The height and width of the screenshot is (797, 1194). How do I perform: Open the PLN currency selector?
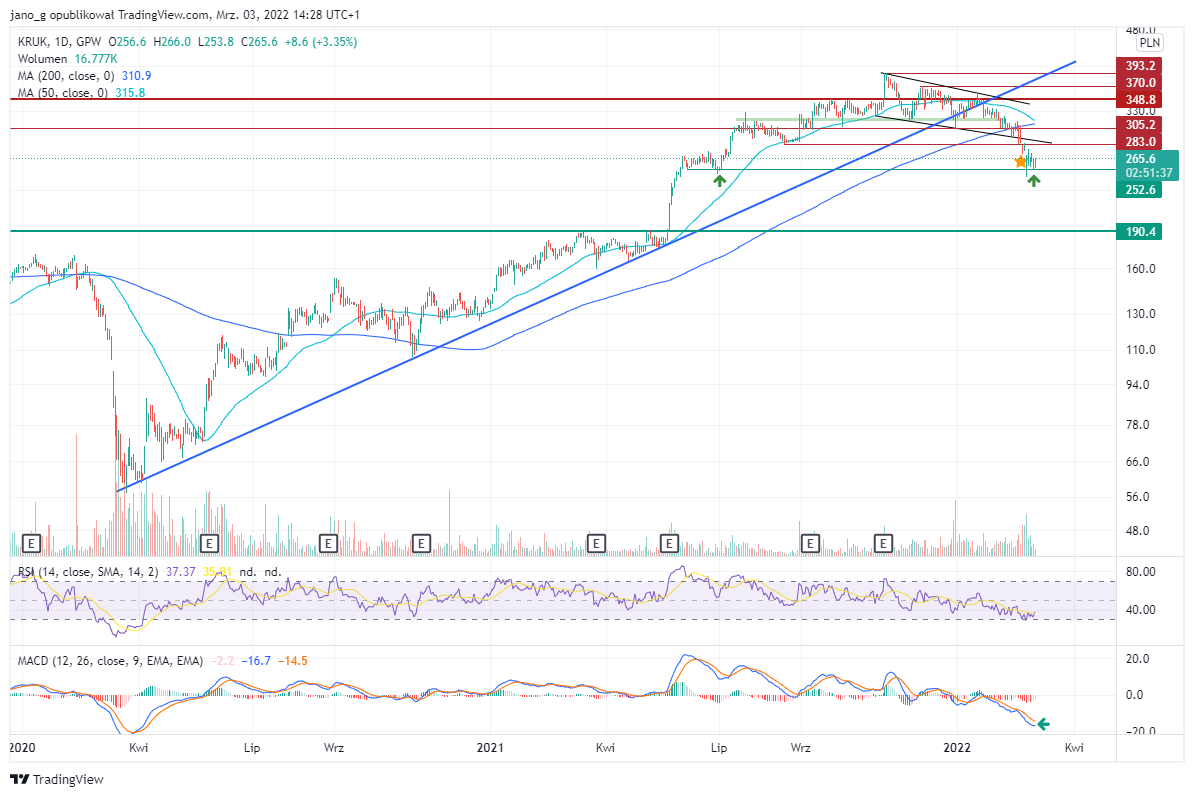[1150, 43]
